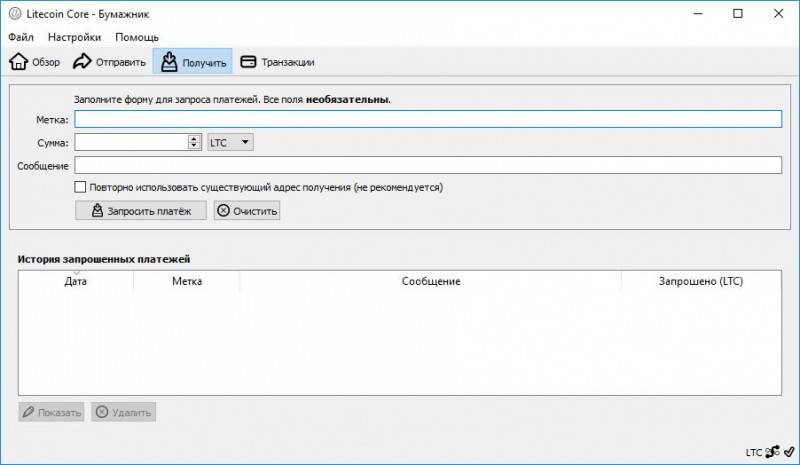
Task: Open the Настройки menu
Action: pyautogui.click(x=74, y=37)
